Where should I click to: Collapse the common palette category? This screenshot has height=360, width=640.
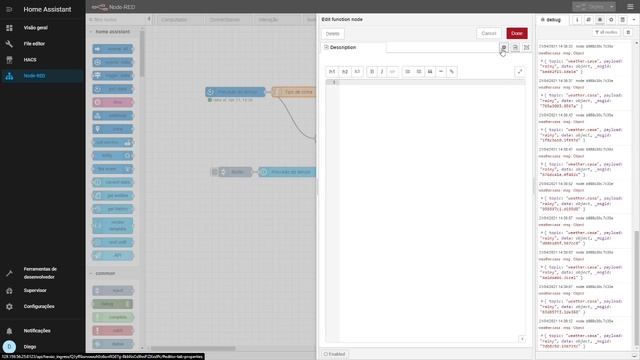tap(112, 273)
